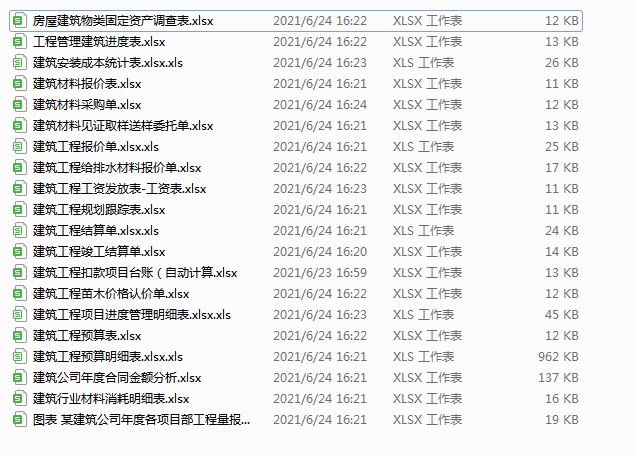
Task: Select the icon for 工程管理建筑进度表.xlsx
Action: pos(19,41)
